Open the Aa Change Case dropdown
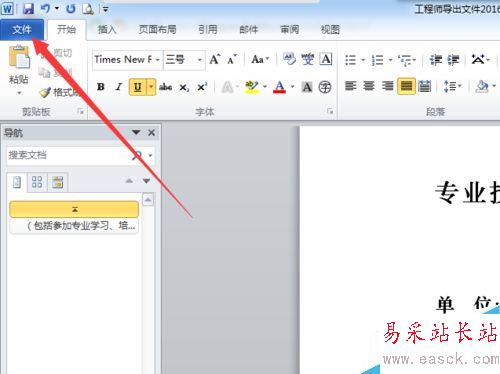 pos(260,59)
